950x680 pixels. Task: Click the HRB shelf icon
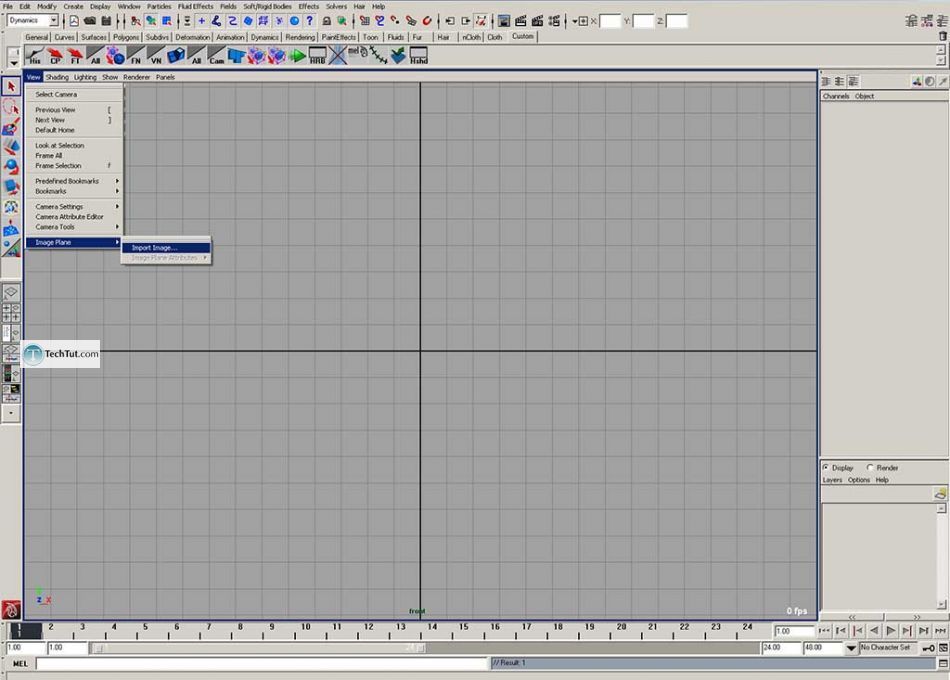[317, 56]
